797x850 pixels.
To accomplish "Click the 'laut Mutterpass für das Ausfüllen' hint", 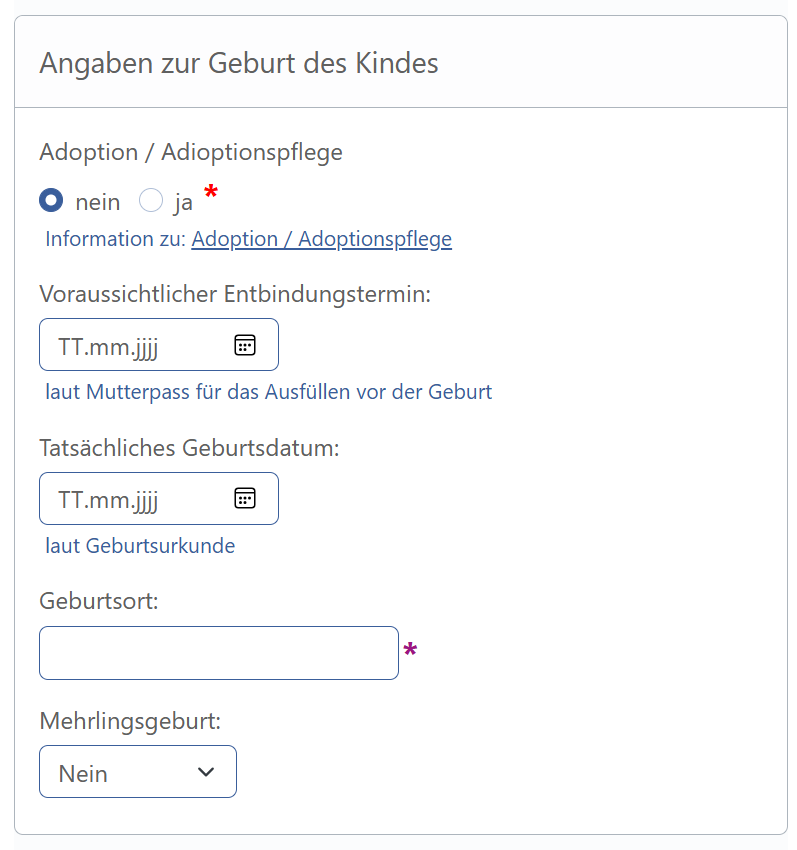I will 268,392.
